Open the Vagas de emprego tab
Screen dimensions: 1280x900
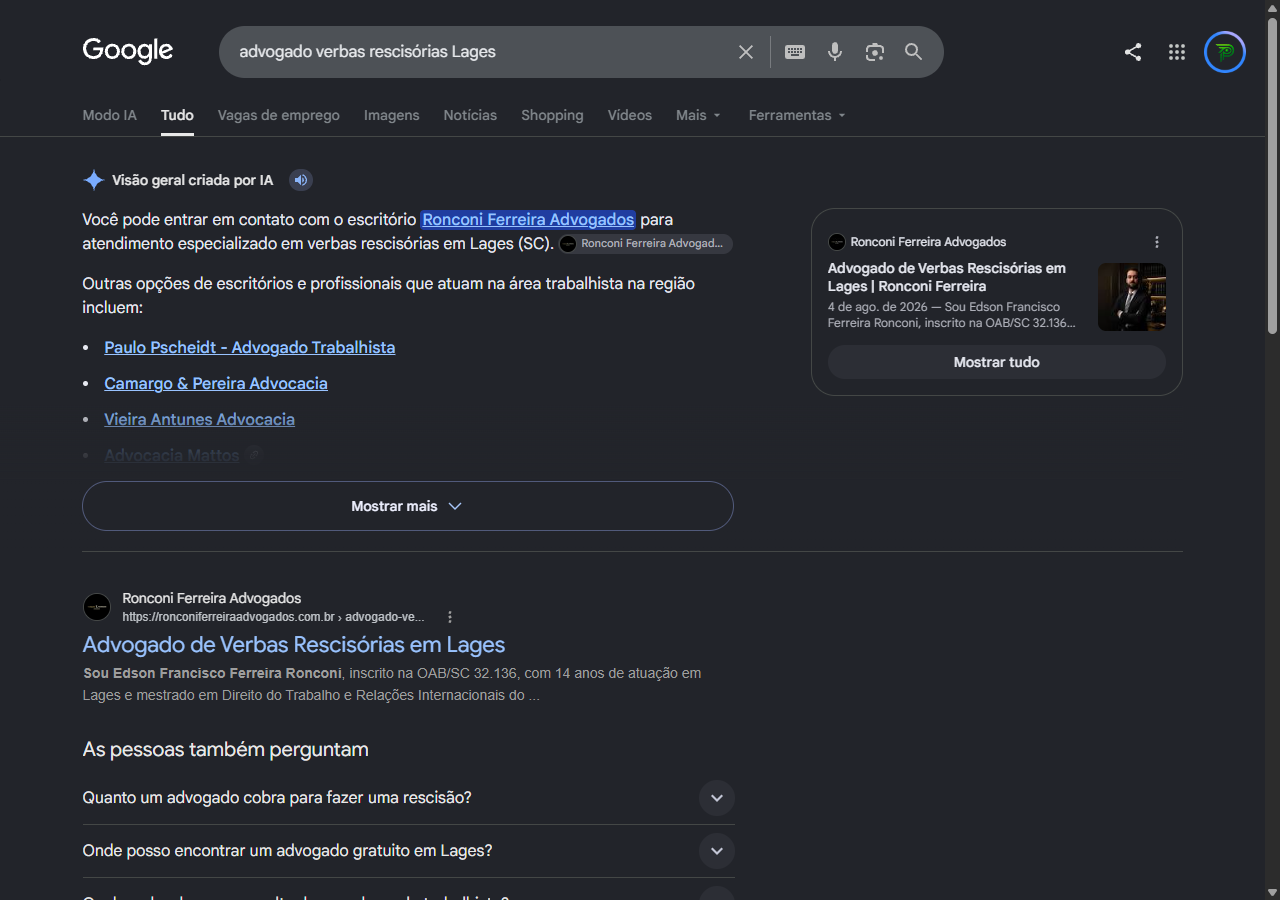(279, 115)
